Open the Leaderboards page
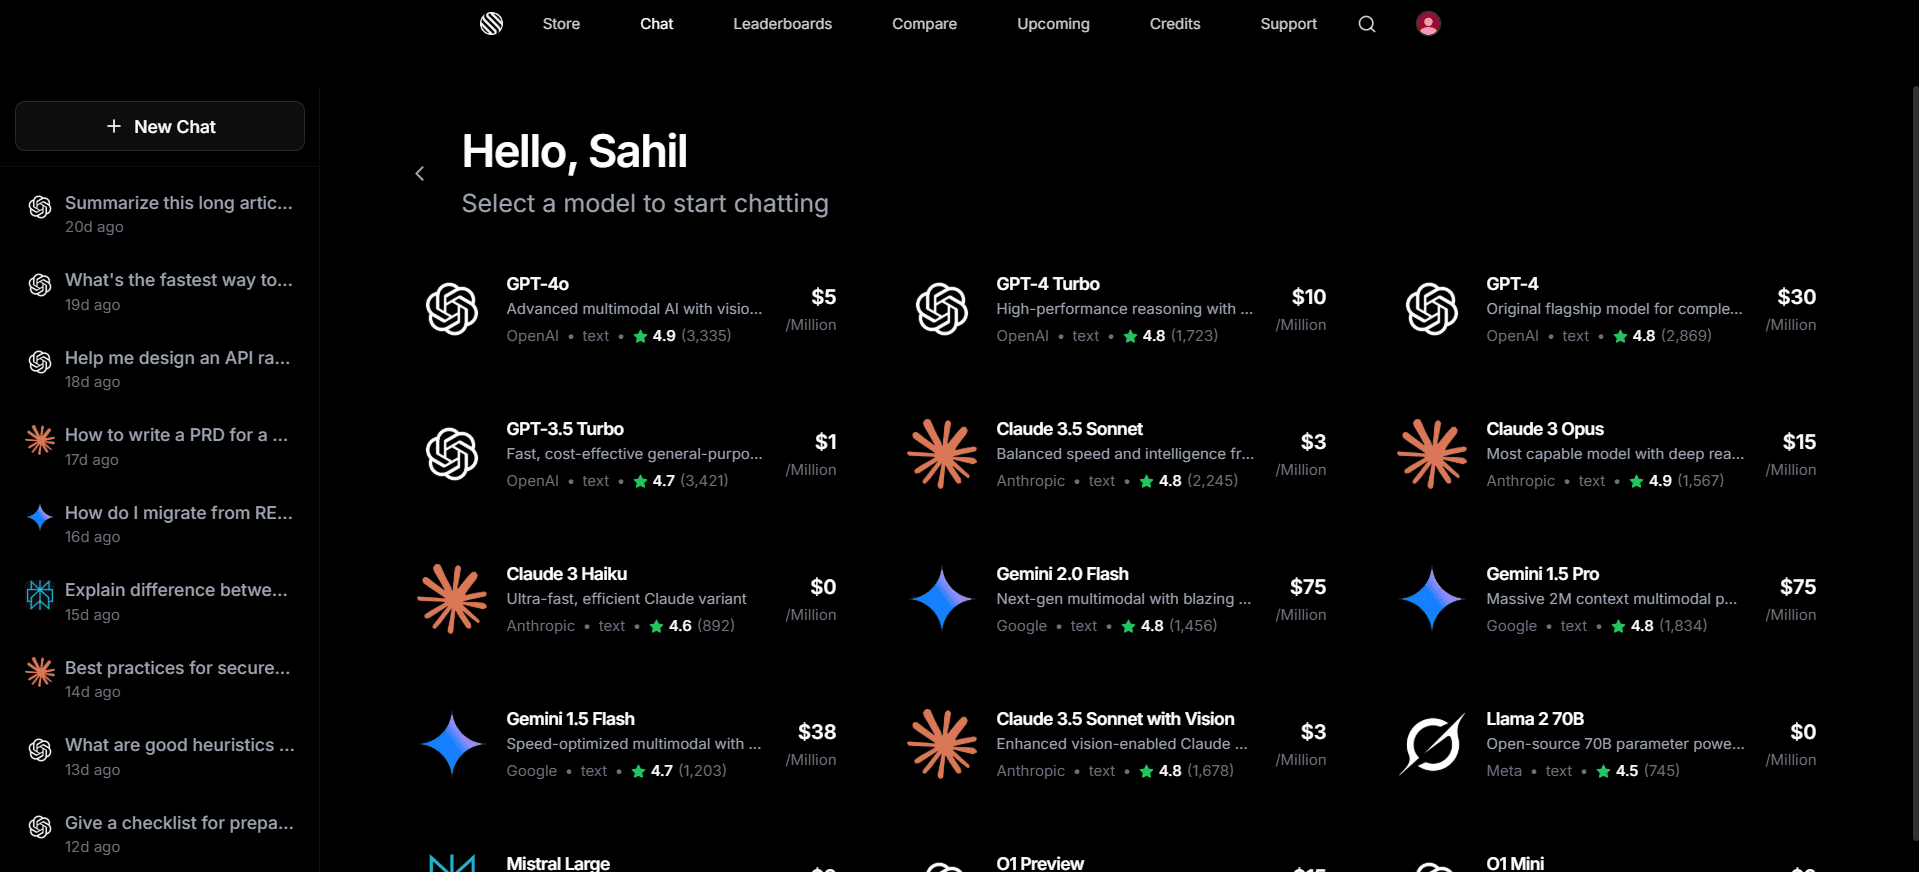 [x=782, y=23]
